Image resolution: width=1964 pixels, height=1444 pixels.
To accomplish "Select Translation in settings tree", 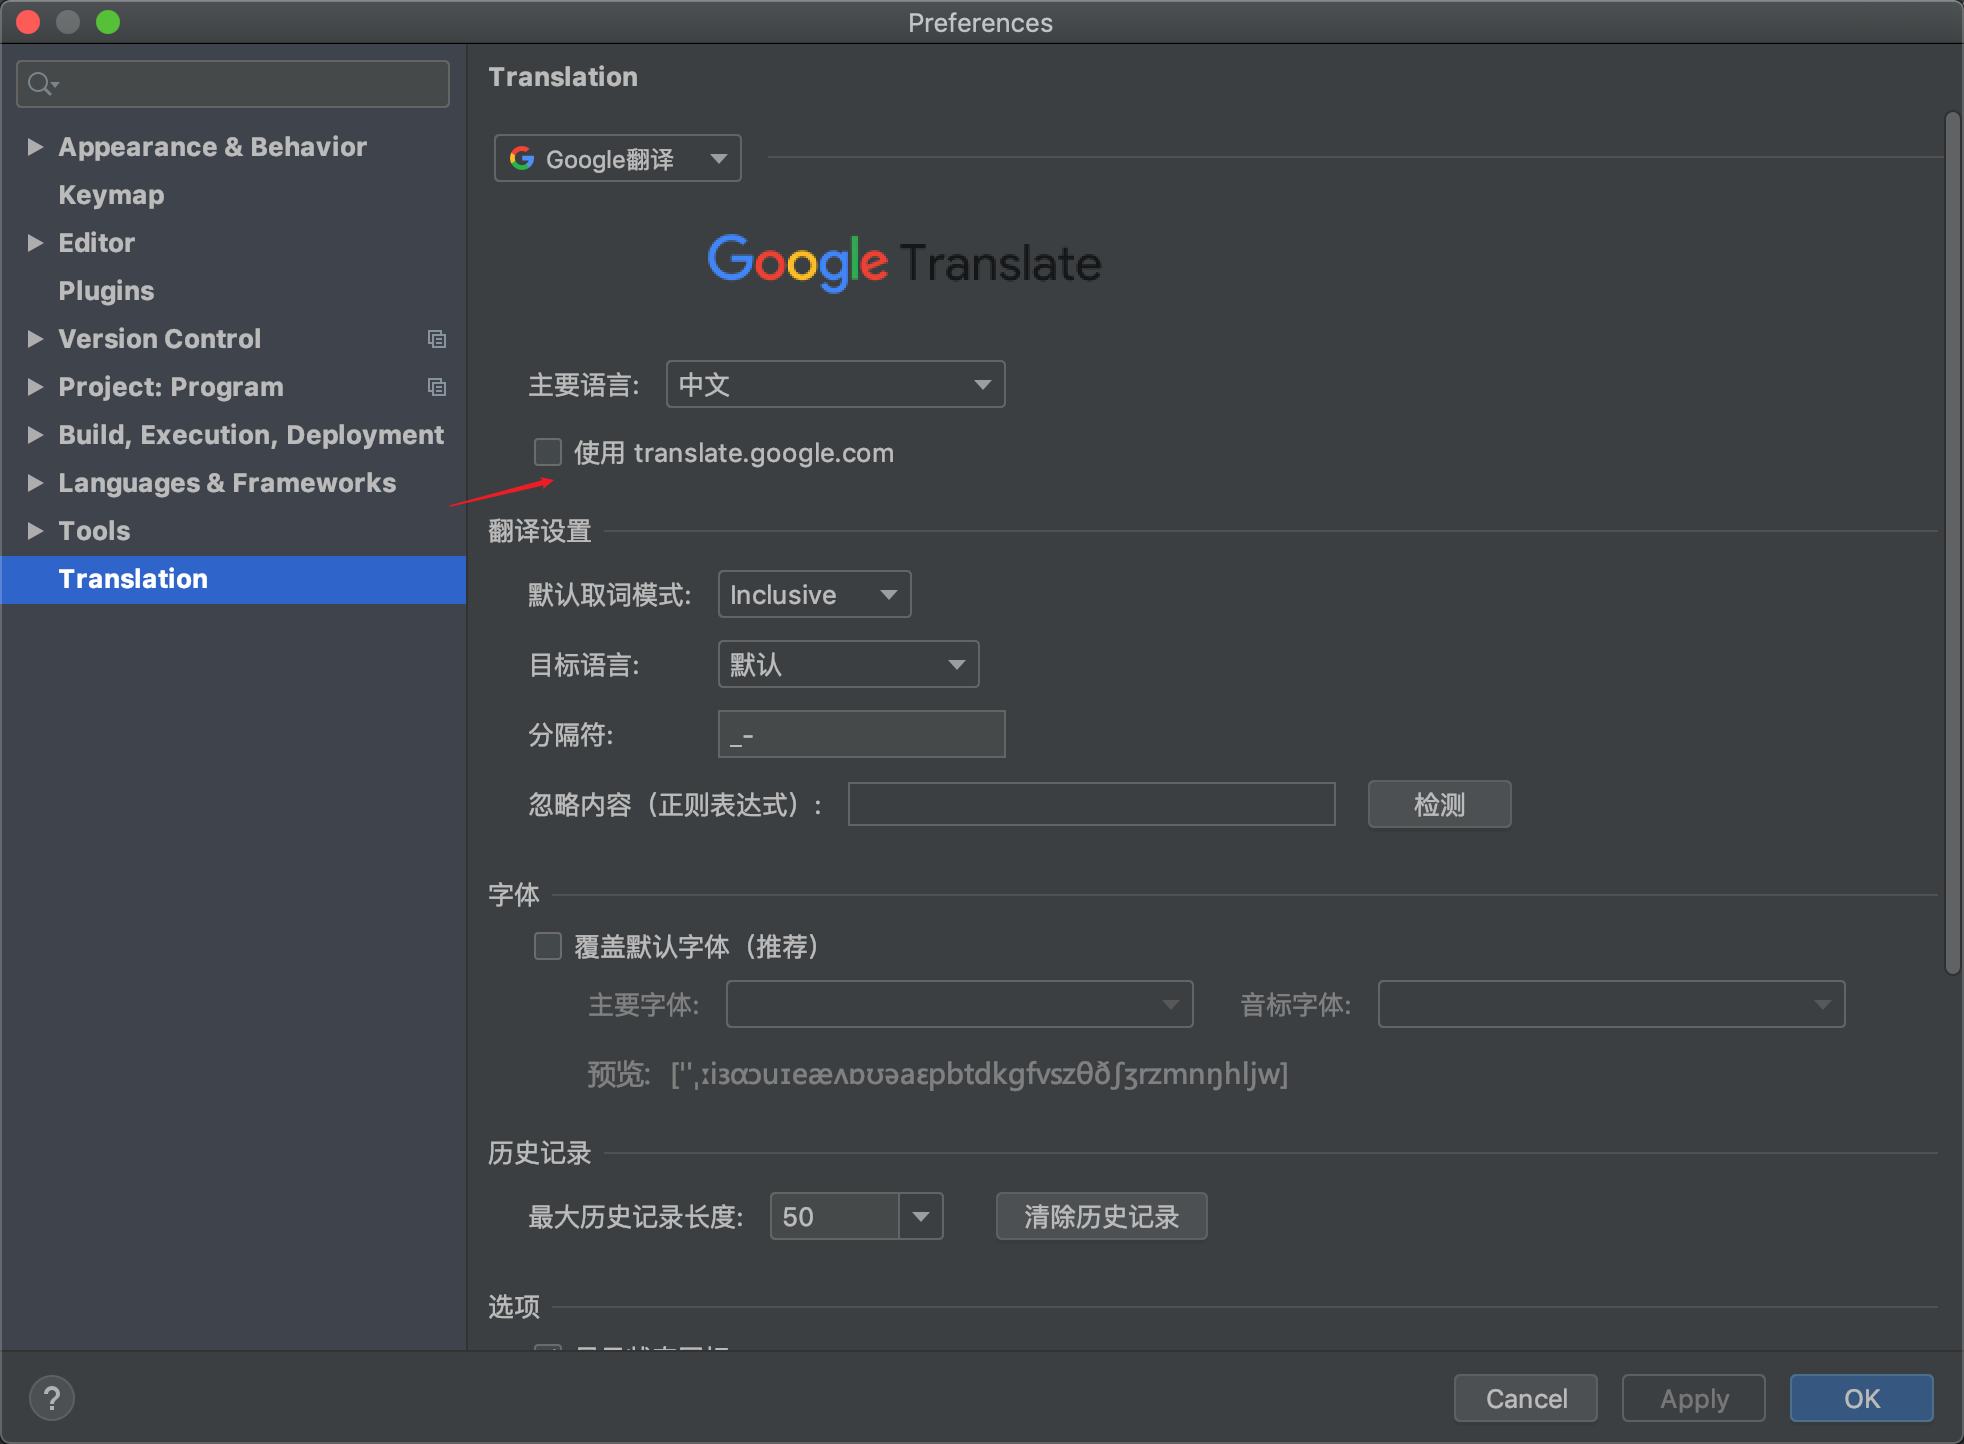I will pyautogui.click(x=233, y=579).
